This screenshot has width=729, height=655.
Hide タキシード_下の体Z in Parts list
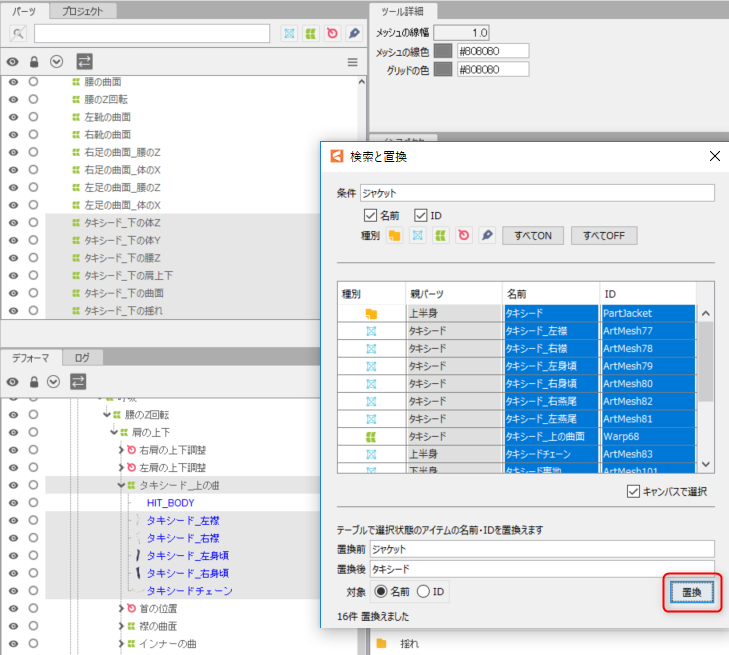pyautogui.click(x=13, y=223)
